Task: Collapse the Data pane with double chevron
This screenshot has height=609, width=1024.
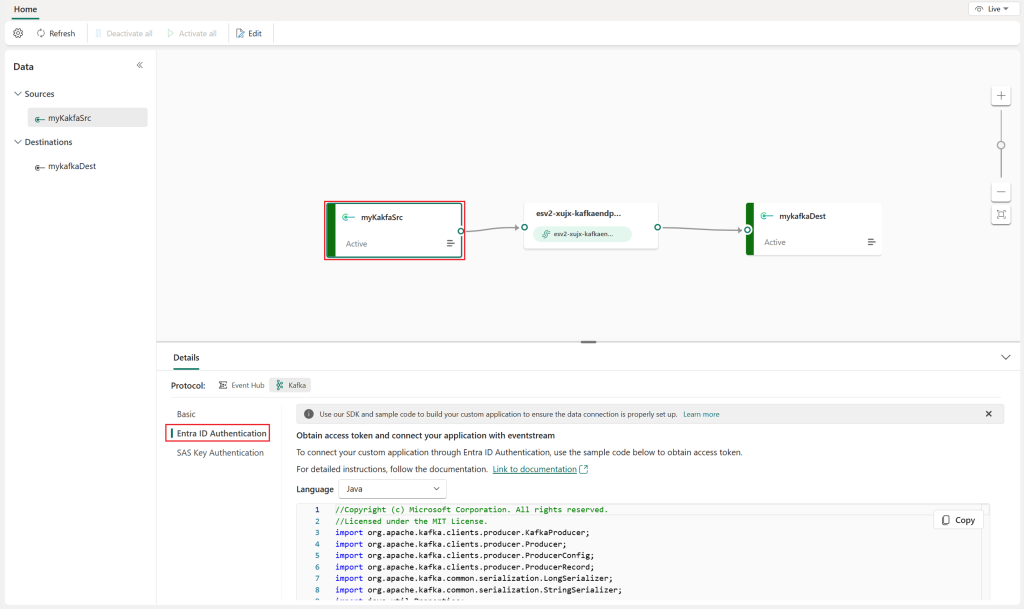Action: tap(140, 65)
